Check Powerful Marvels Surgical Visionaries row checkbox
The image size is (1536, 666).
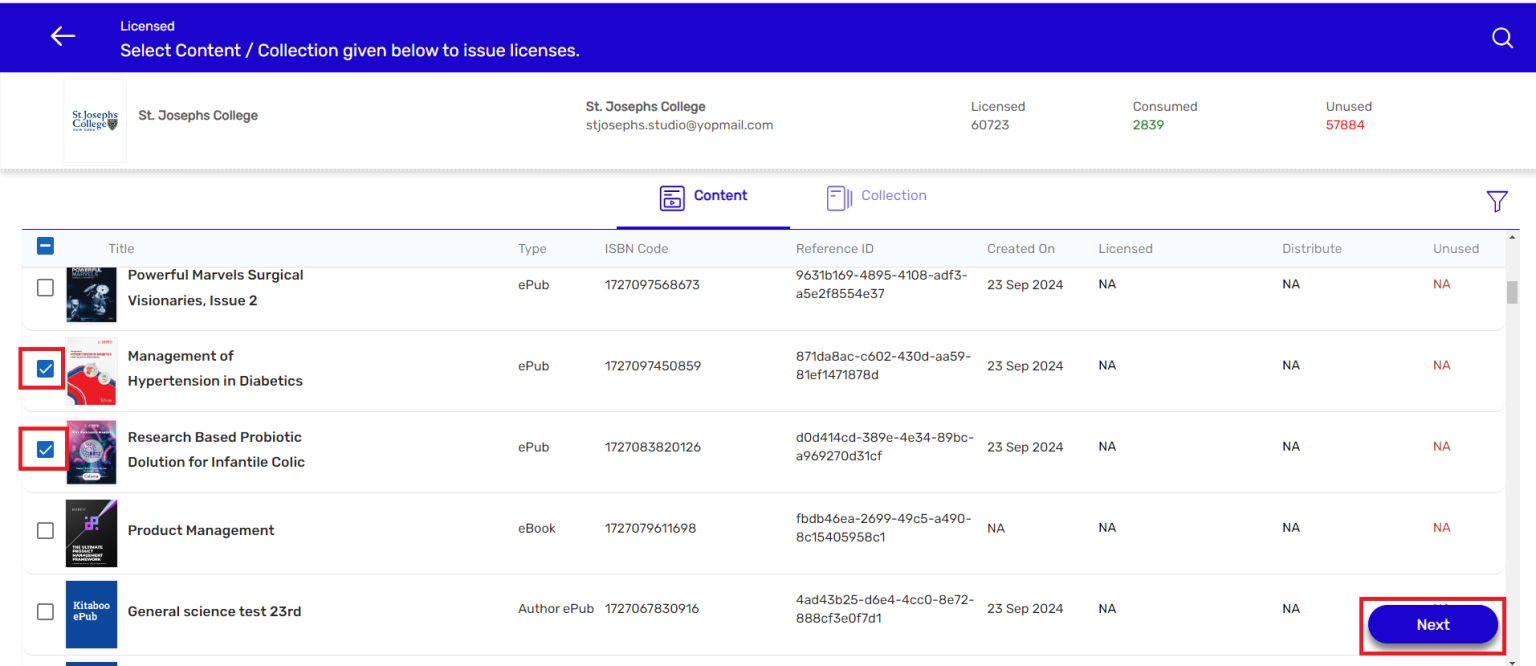click(45, 288)
